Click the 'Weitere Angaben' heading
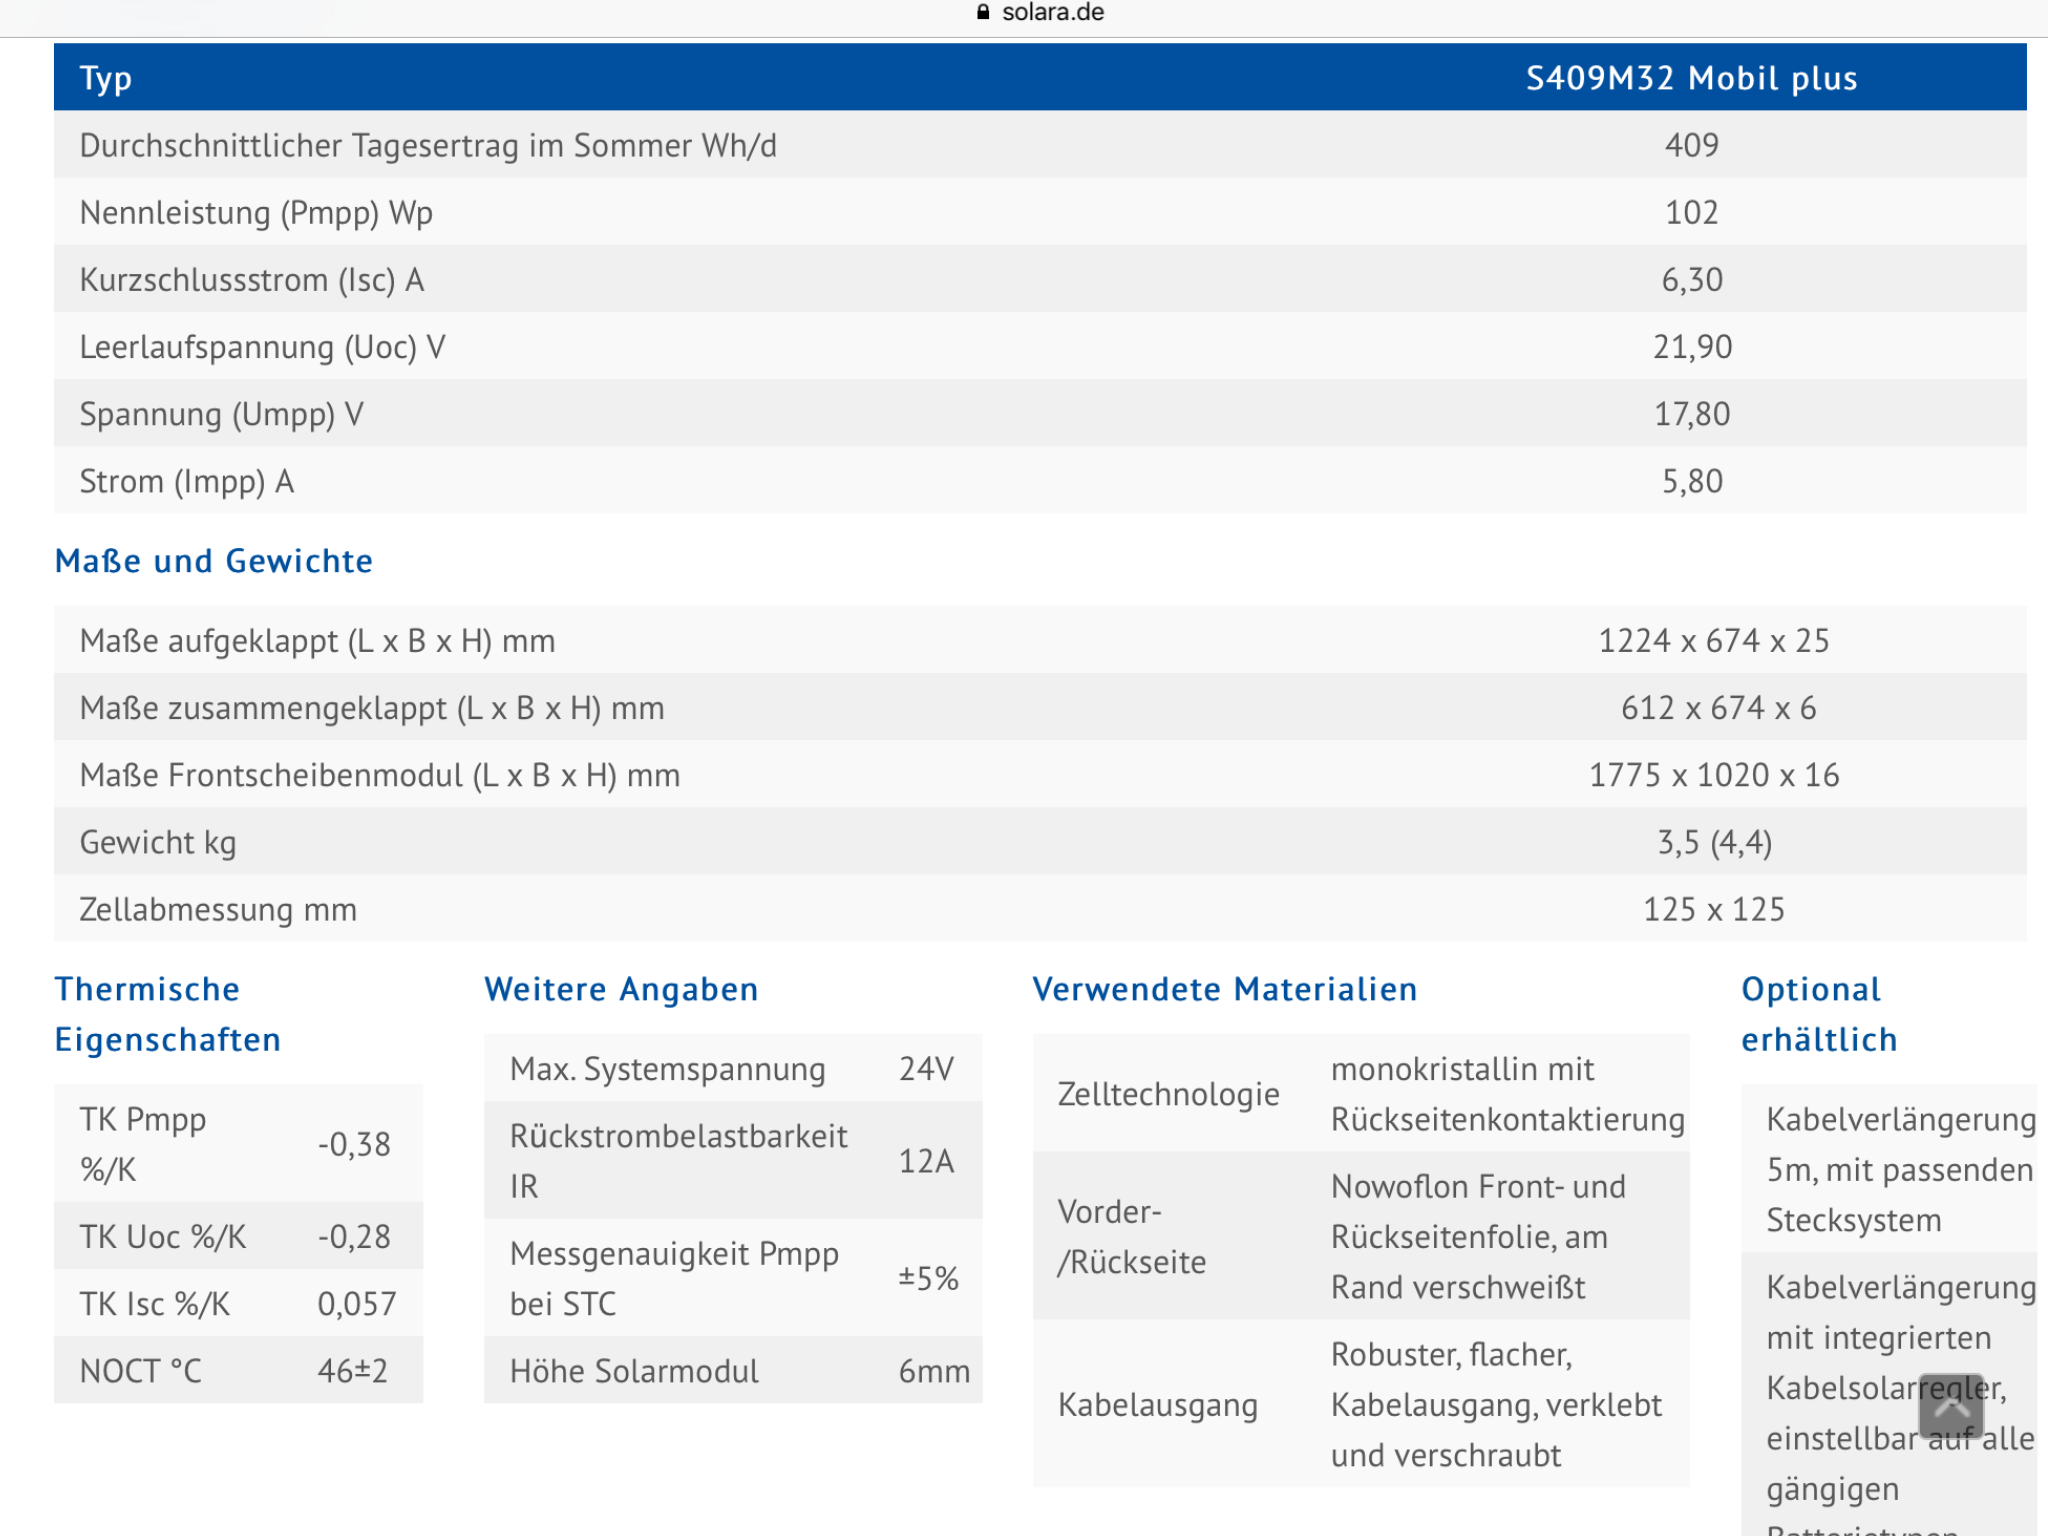2048x1536 pixels. coord(621,989)
